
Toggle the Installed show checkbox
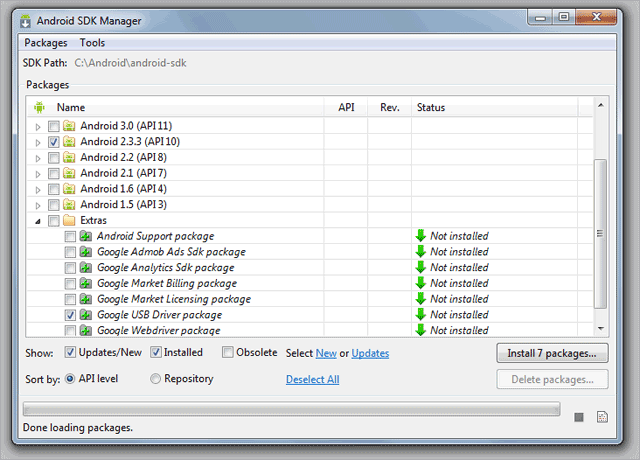tap(156, 352)
